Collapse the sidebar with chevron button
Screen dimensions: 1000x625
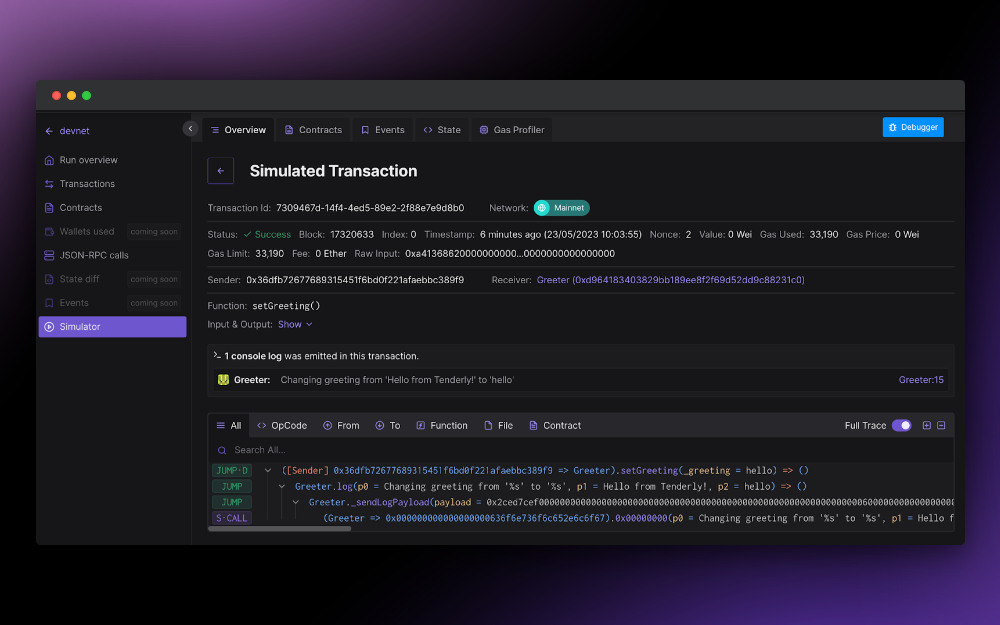(190, 129)
